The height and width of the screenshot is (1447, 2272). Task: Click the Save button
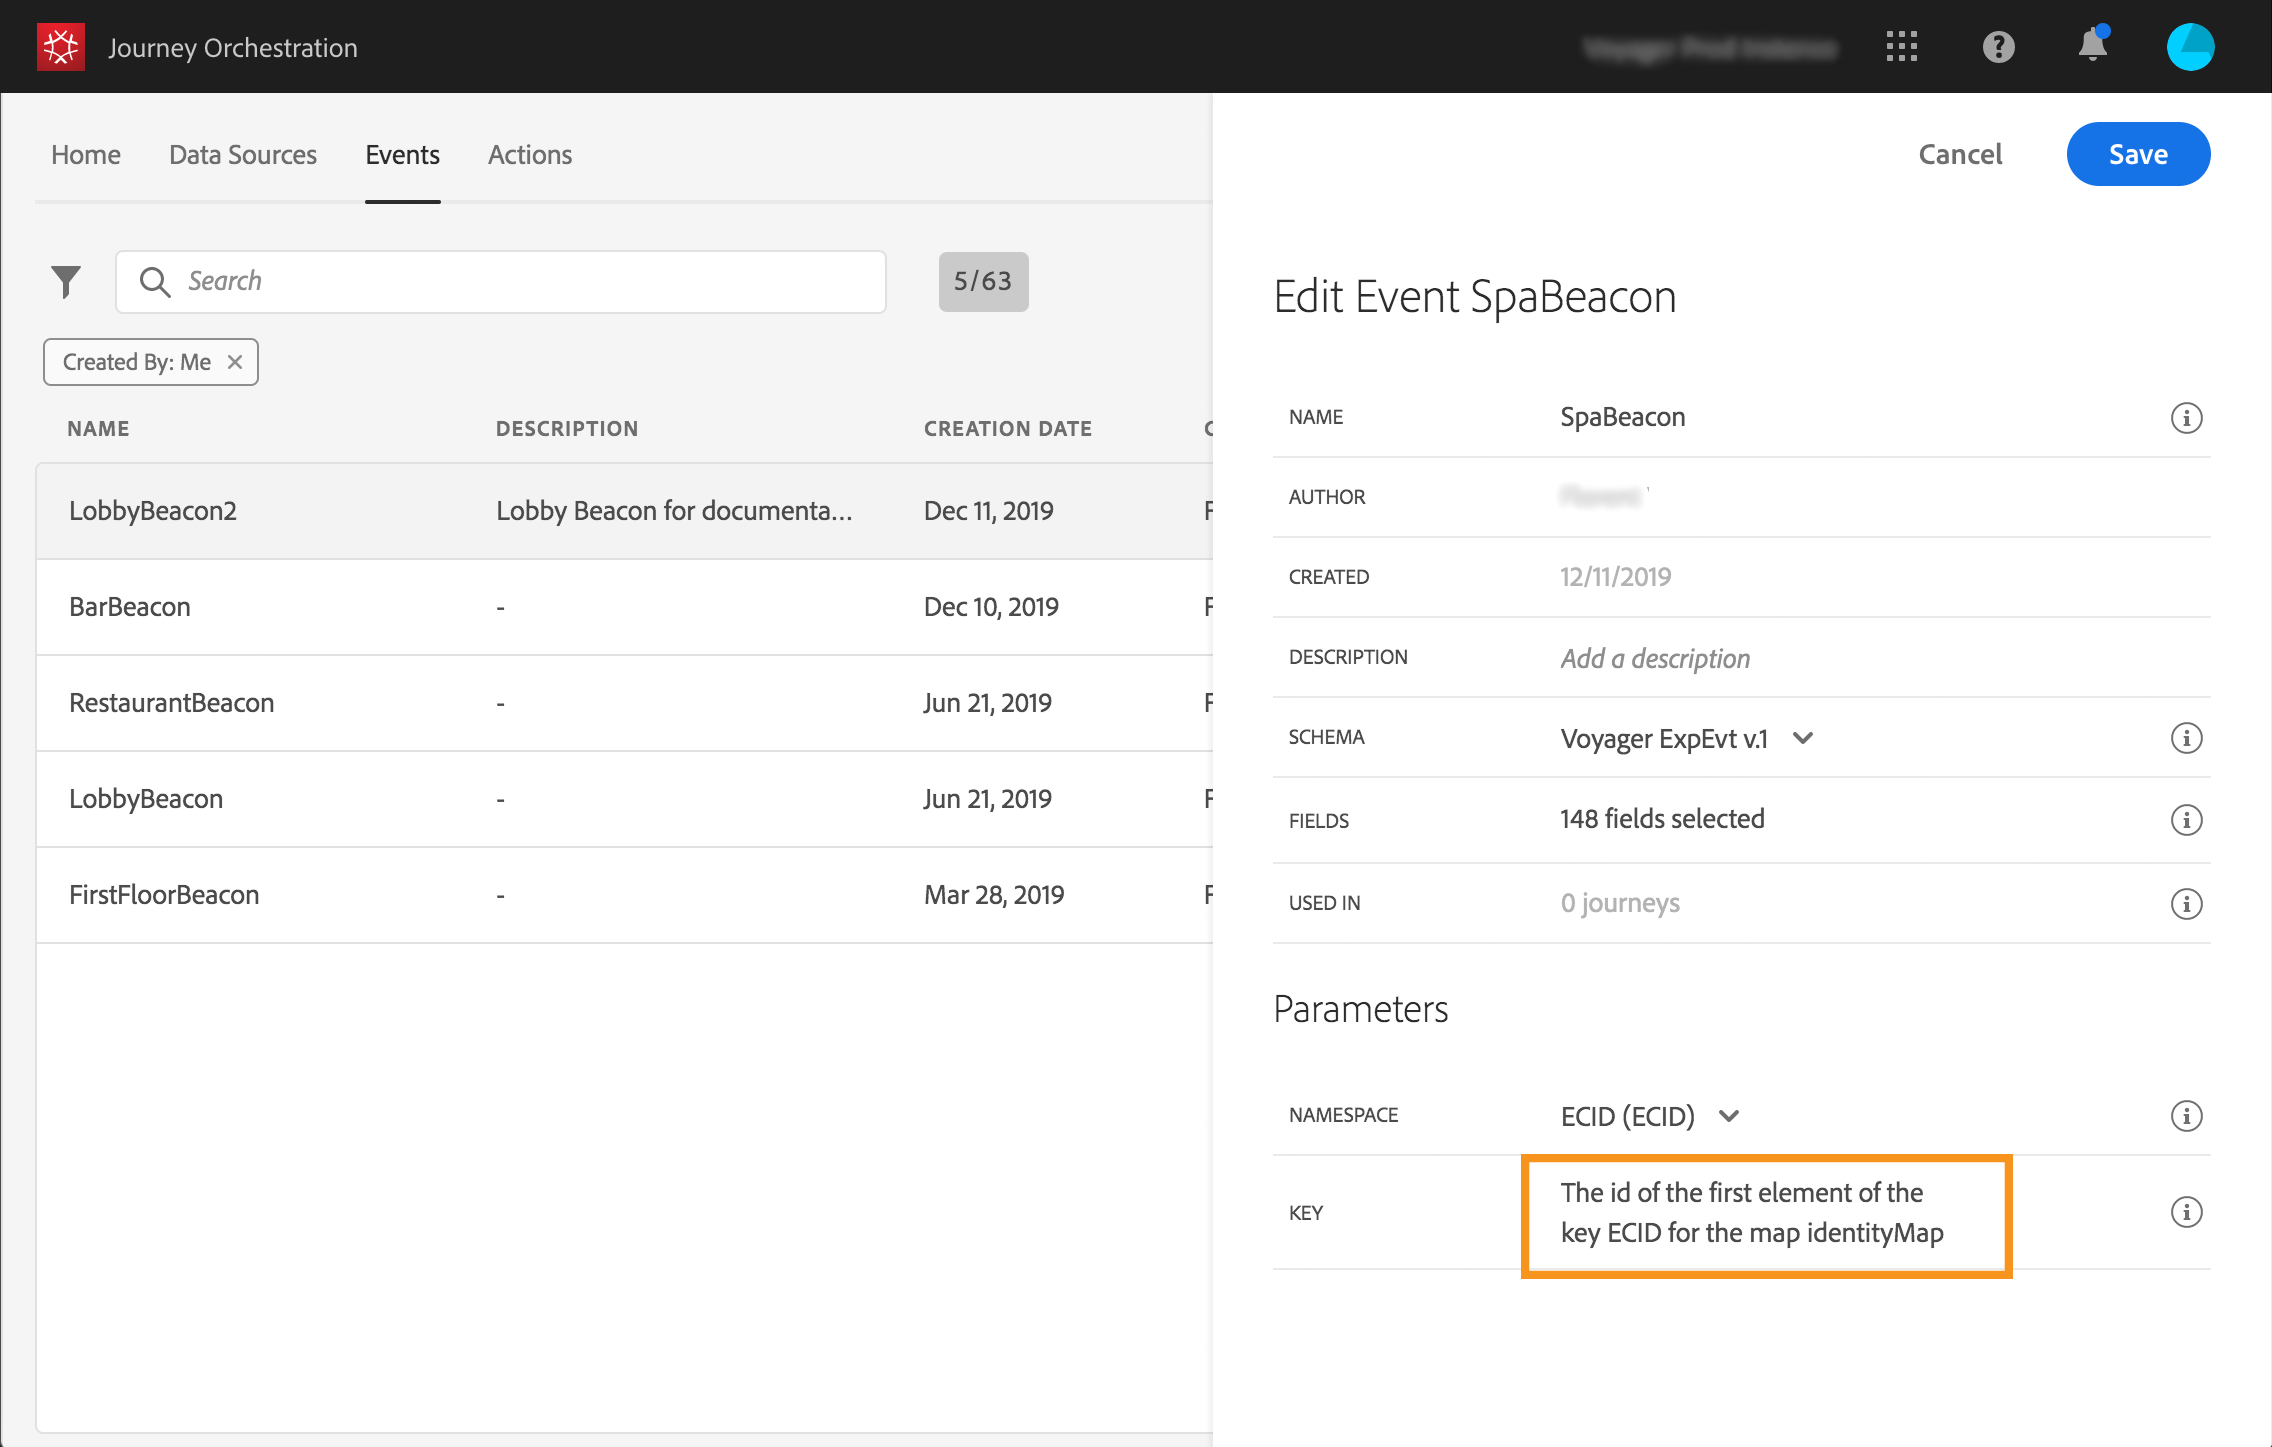[x=2138, y=154]
